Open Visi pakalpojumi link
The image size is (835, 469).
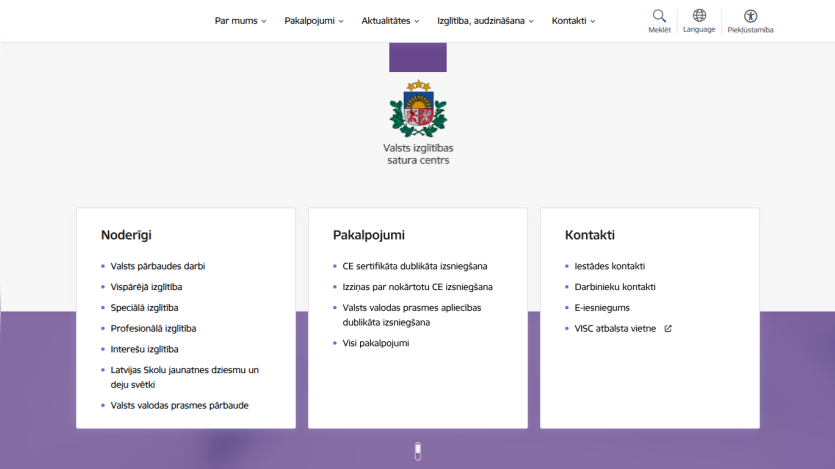376,343
